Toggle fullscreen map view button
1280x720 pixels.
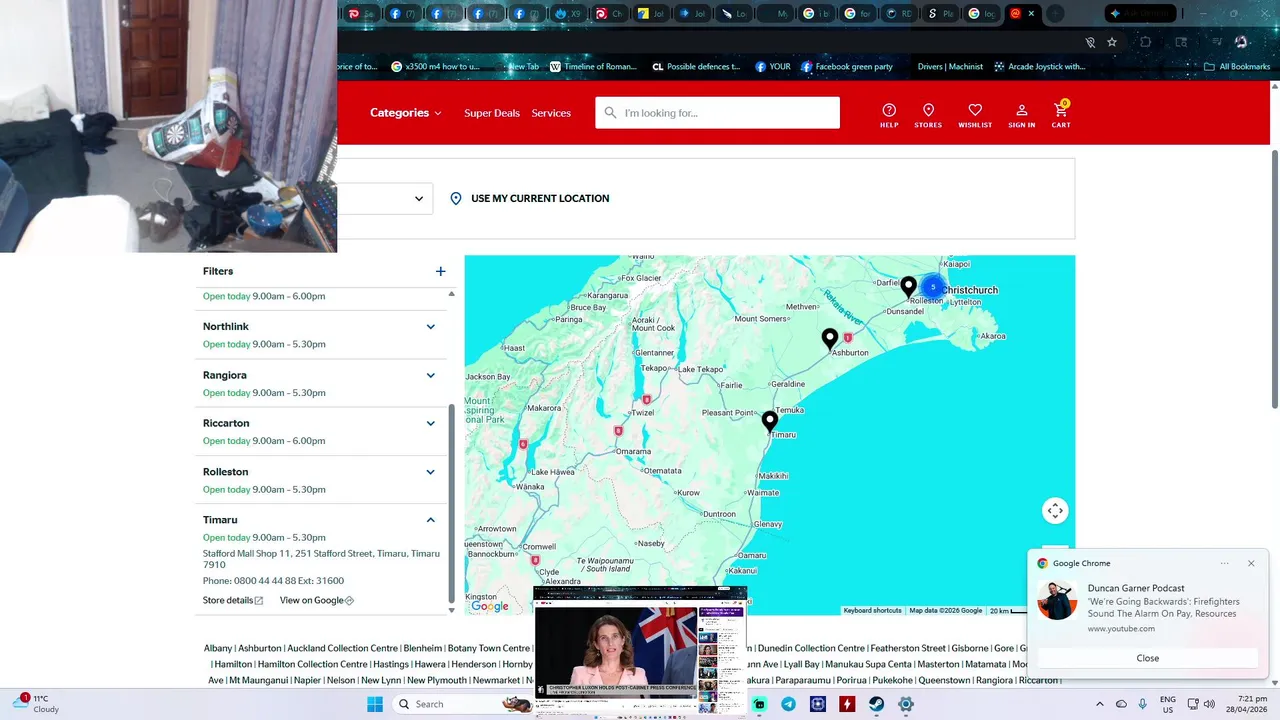[1055, 511]
